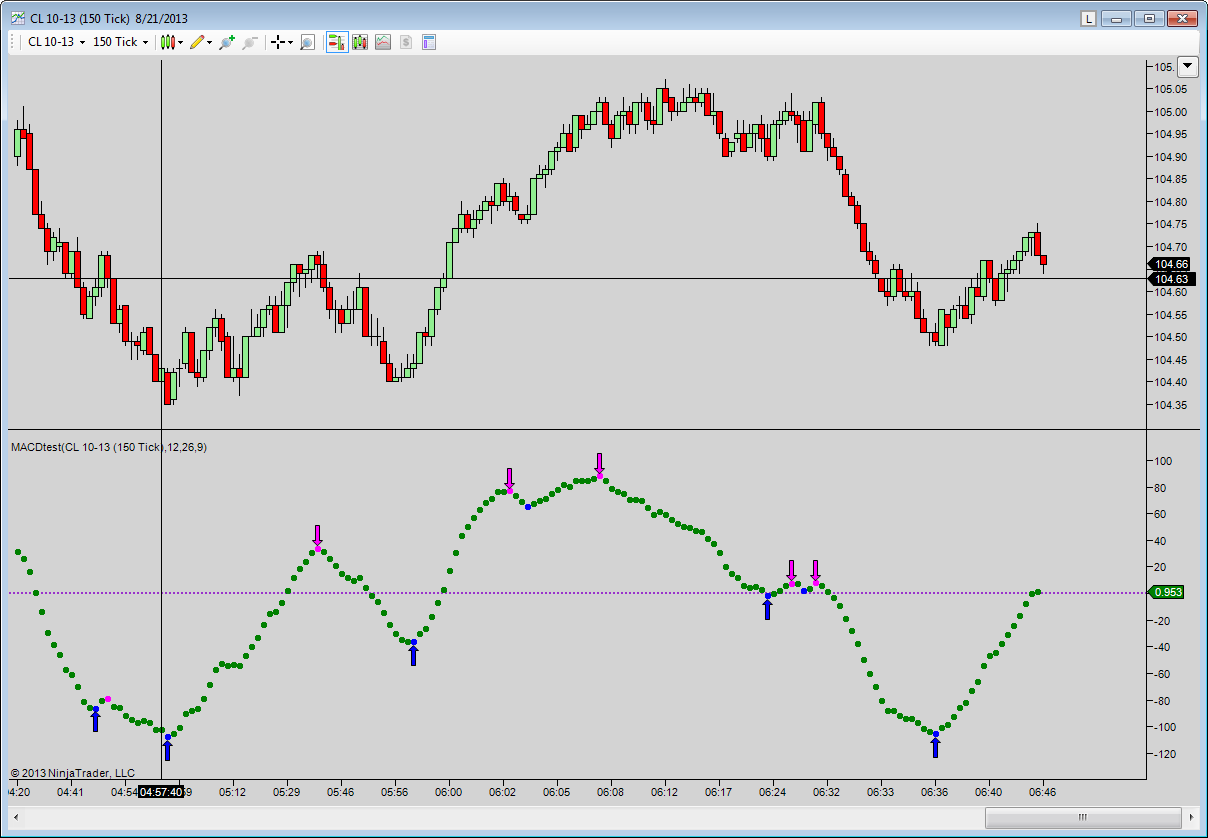1208x838 pixels.
Task: Open the Indicators chart icon
Action: pyautogui.click(x=383, y=42)
